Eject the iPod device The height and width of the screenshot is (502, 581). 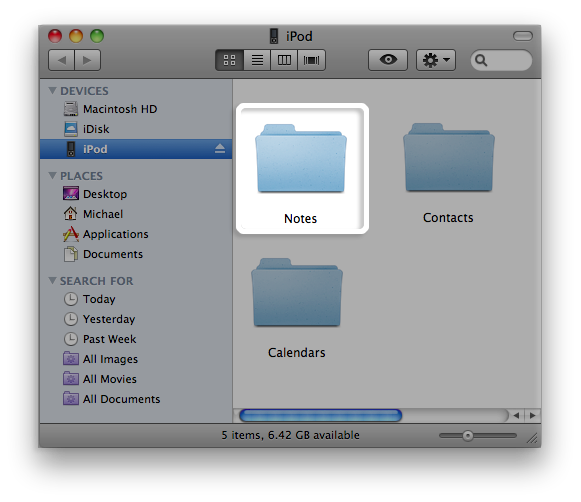pos(220,149)
